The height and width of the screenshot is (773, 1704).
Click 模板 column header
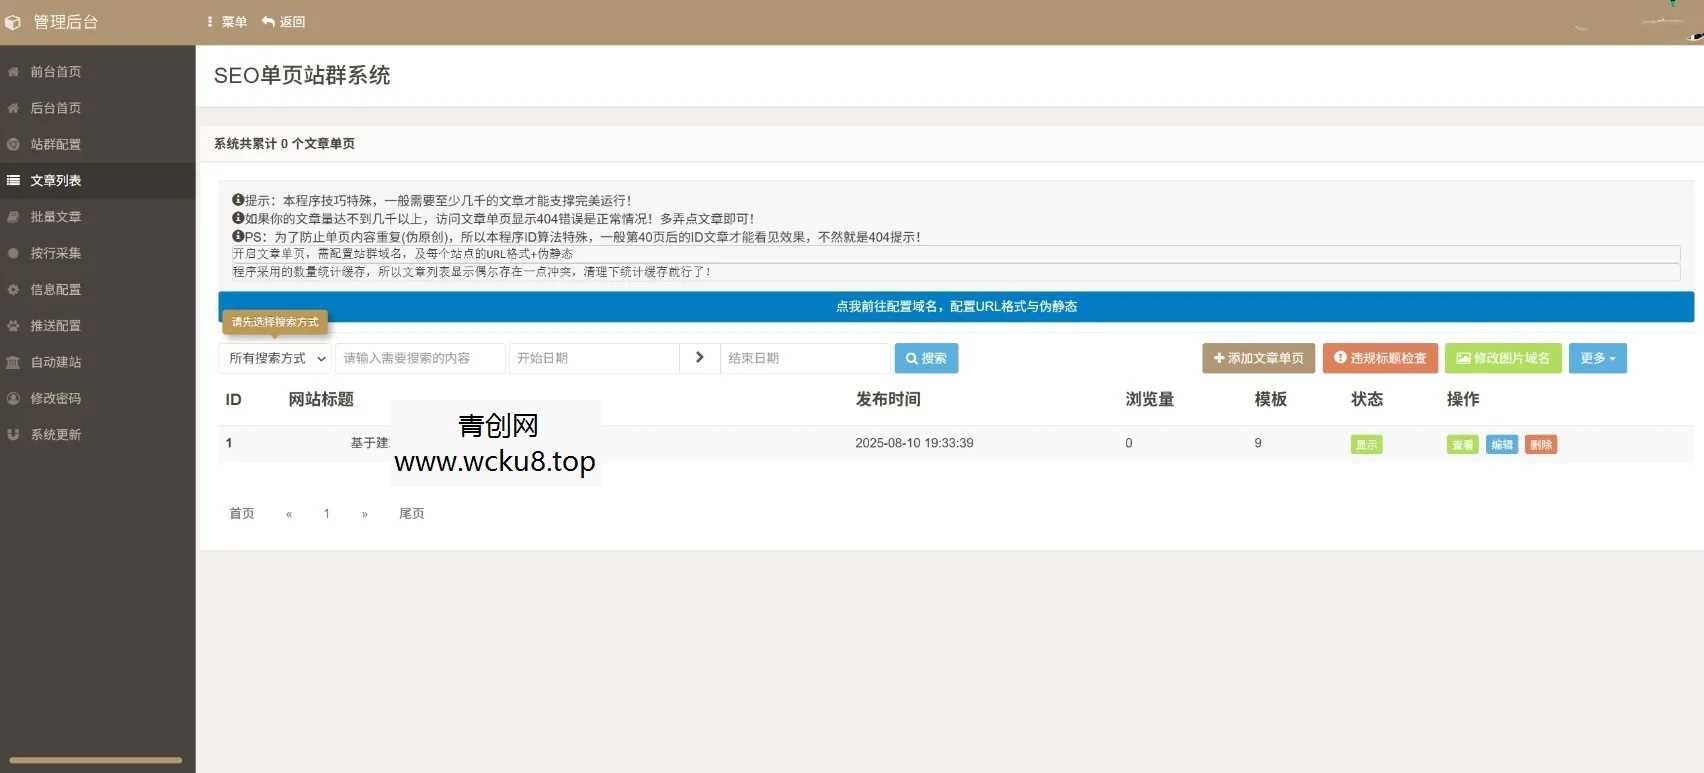tap(1271, 399)
